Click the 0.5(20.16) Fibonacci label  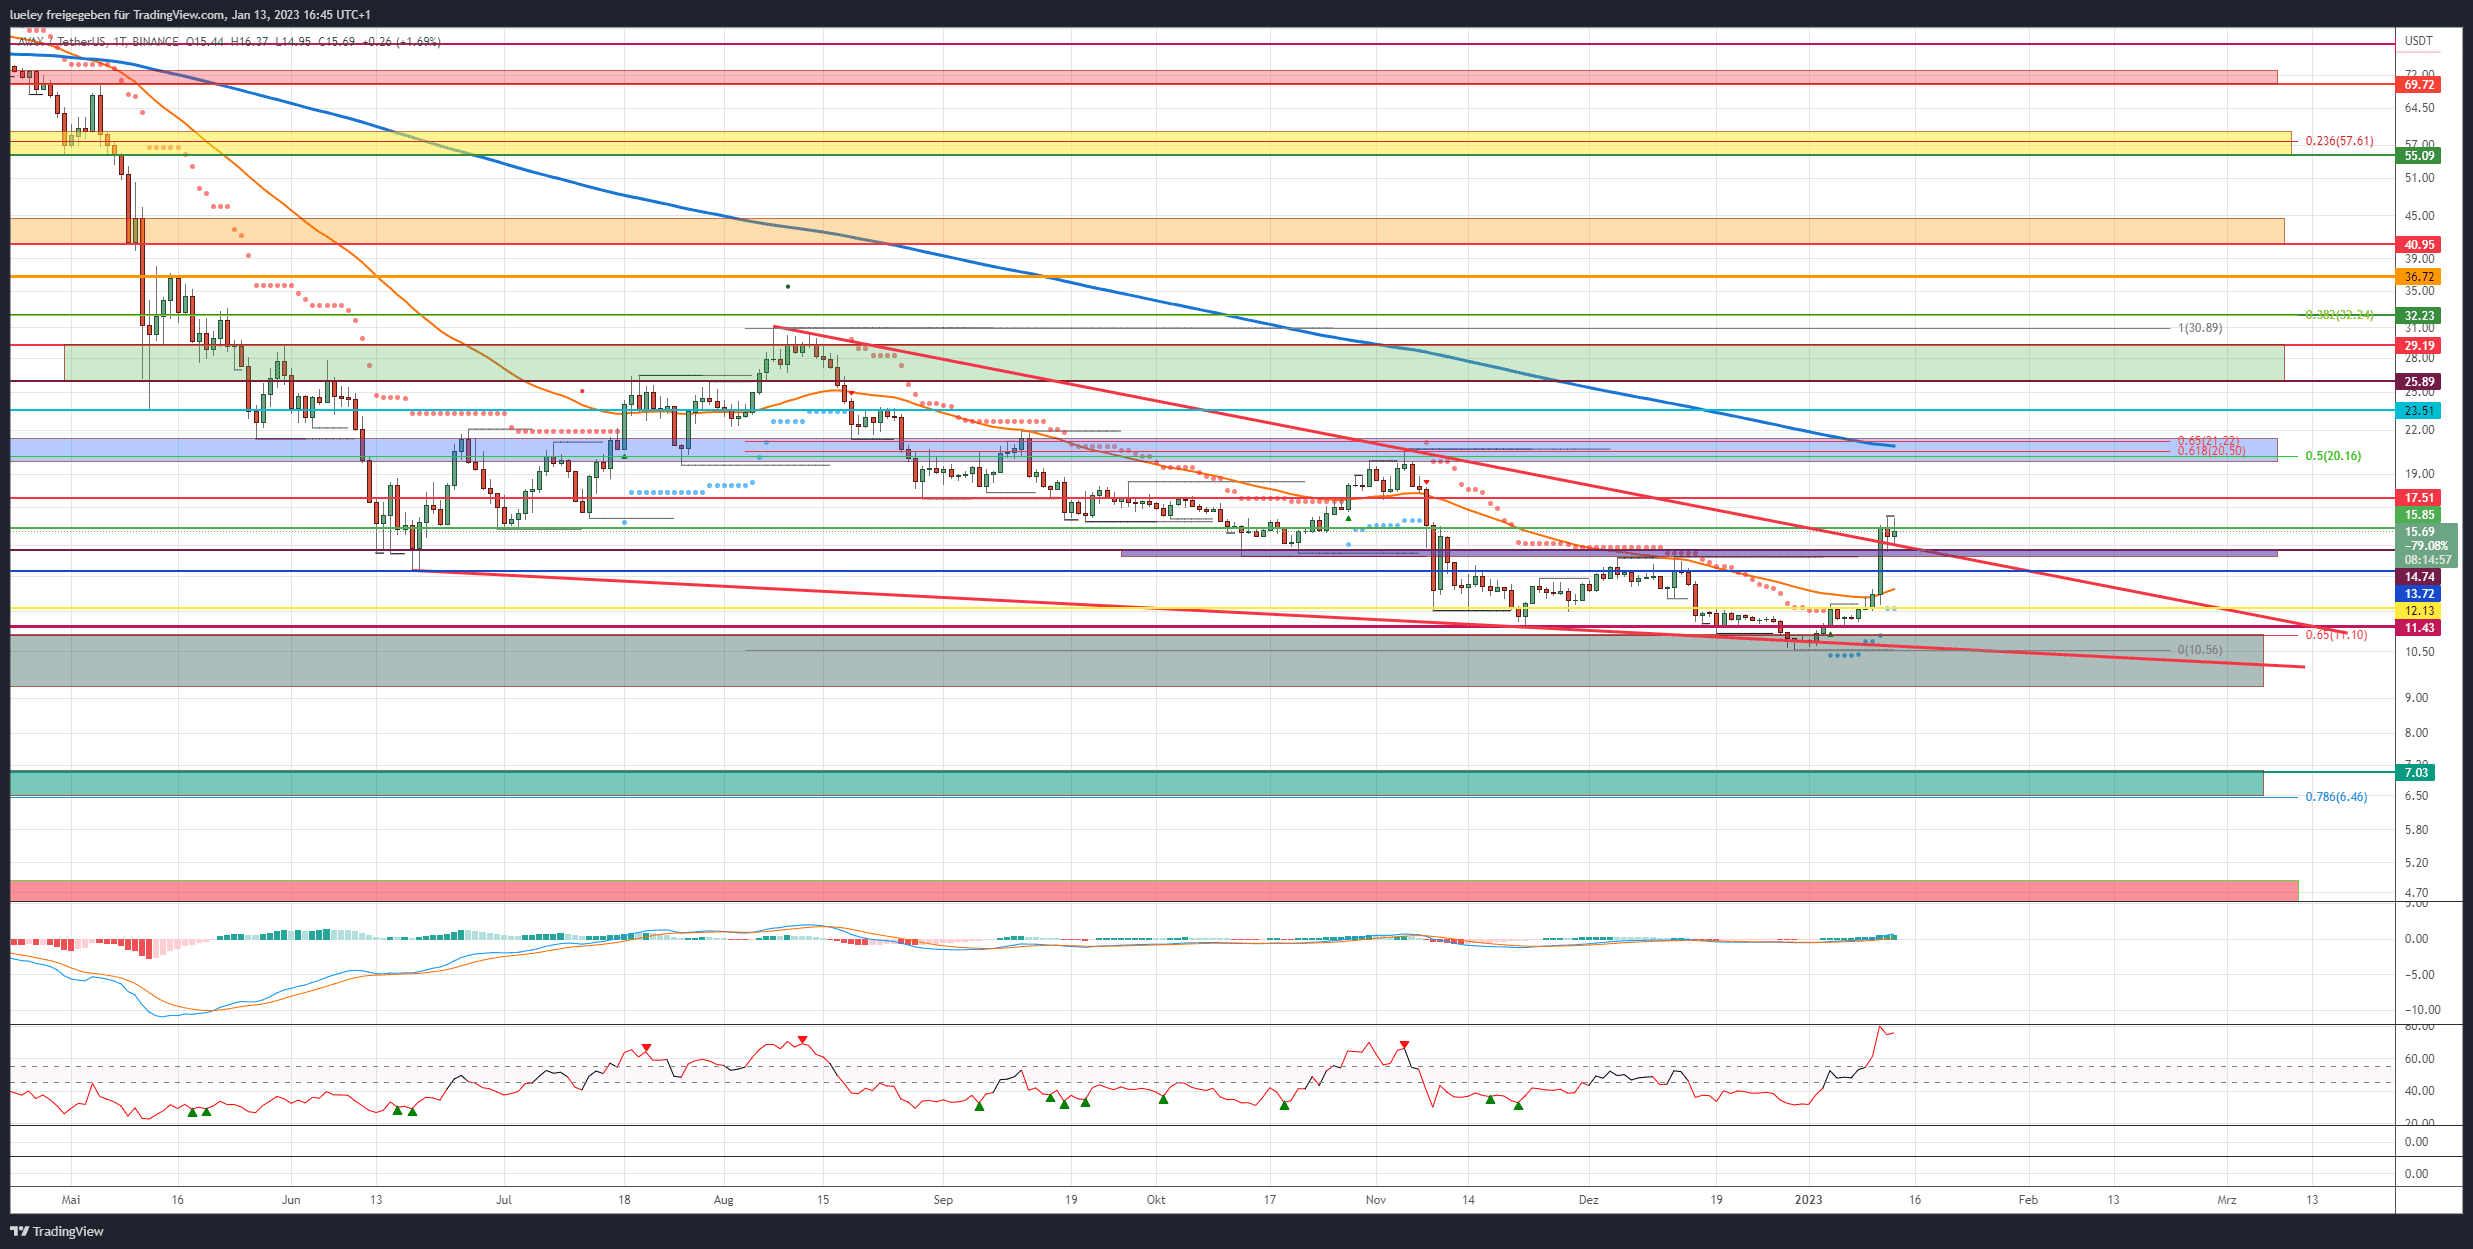tap(2333, 456)
